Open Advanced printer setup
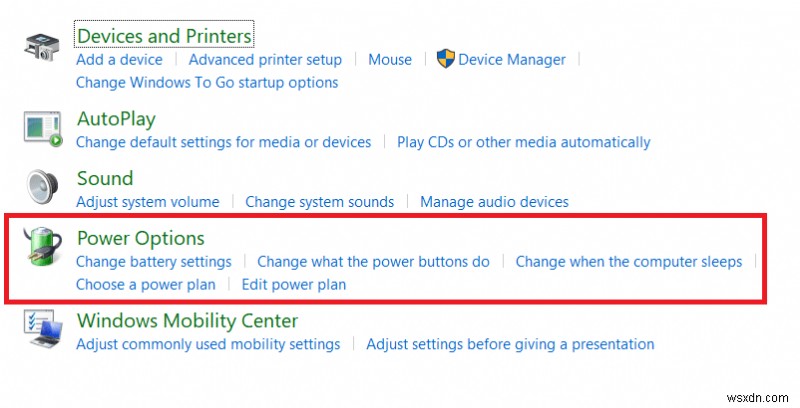This screenshot has width=800, height=408. click(x=265, y=60)
